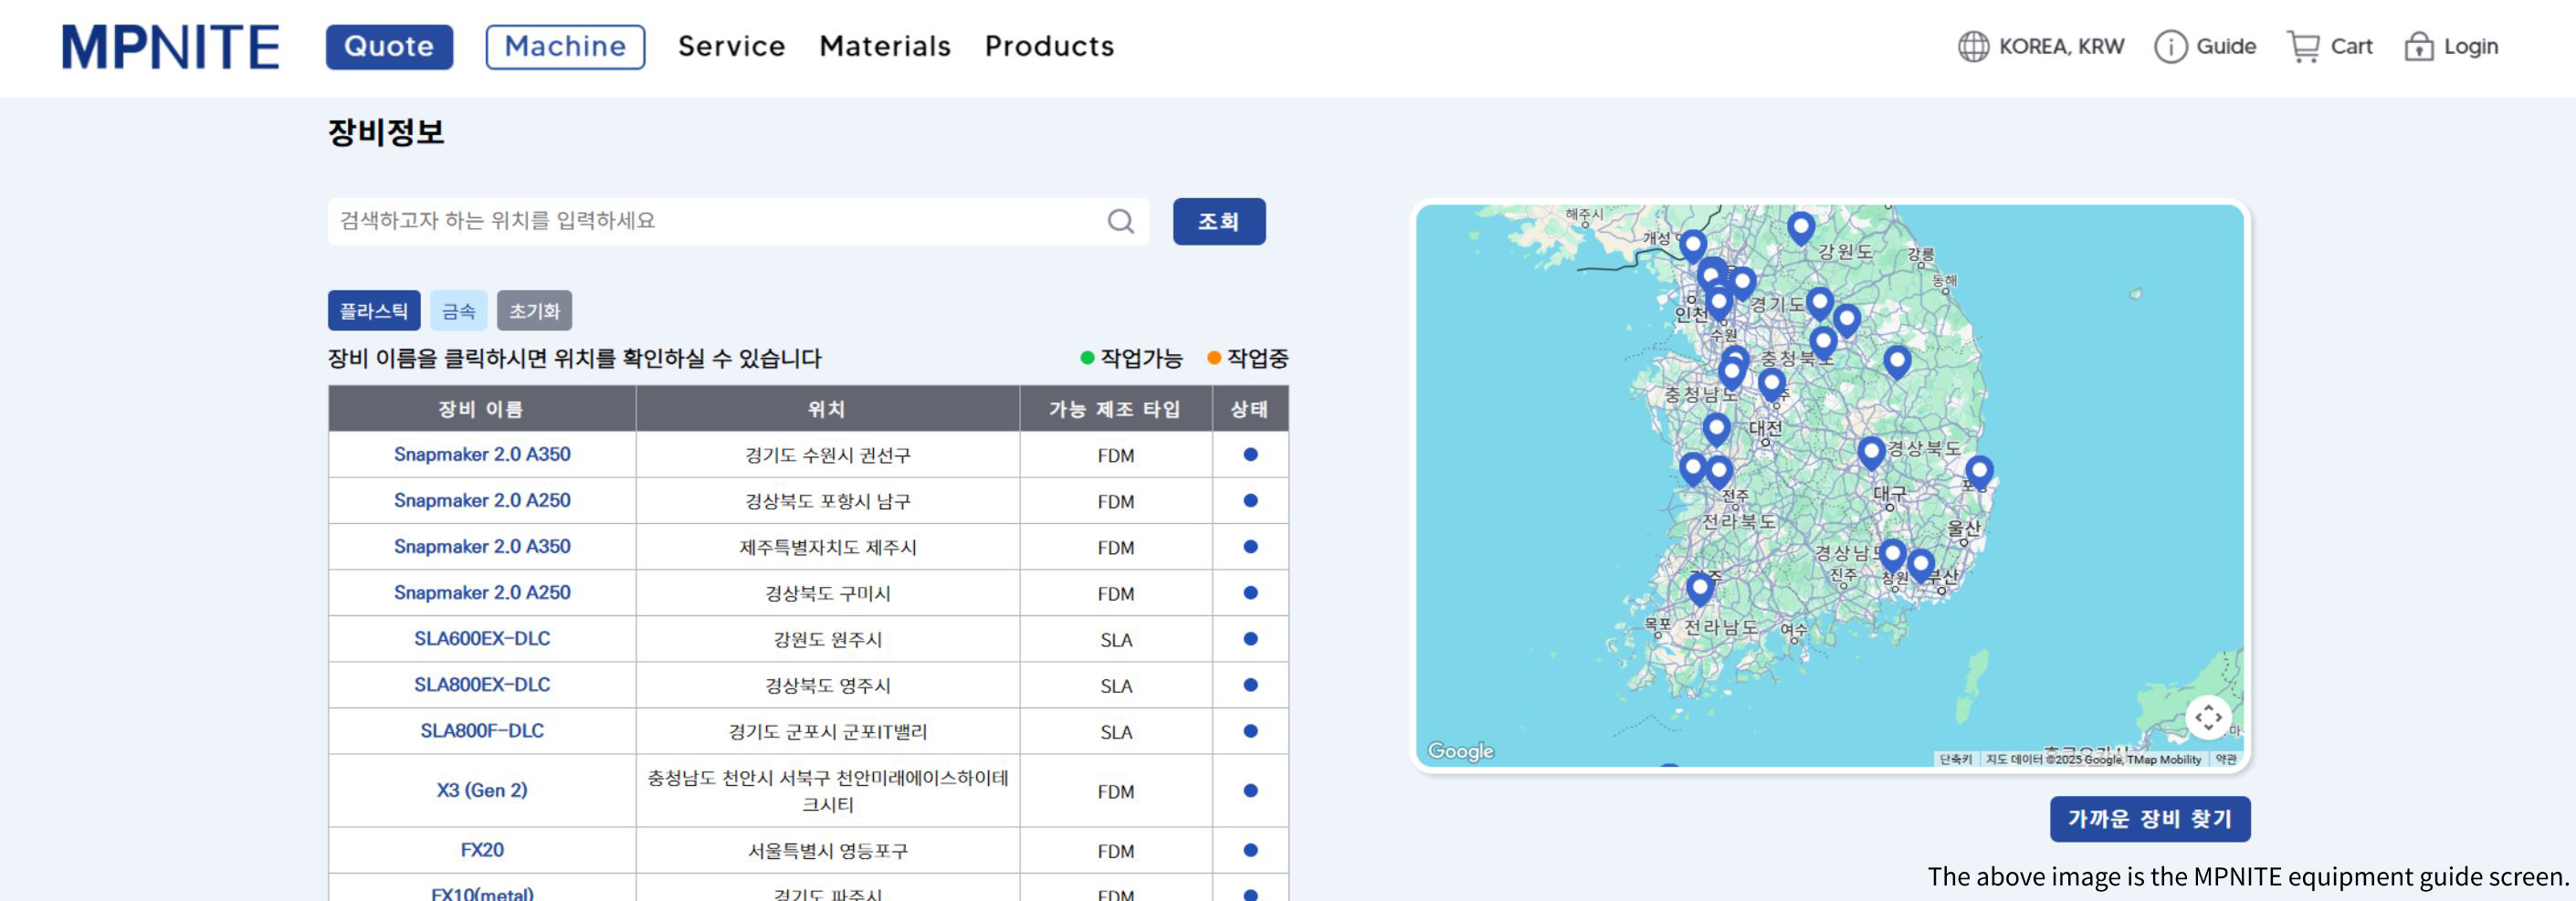Click the 초기화 reset button

[535, 311]
